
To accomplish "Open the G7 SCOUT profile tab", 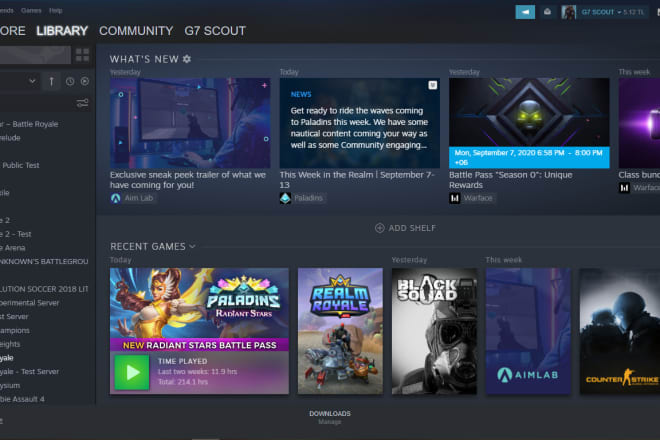I will (215, 31).
